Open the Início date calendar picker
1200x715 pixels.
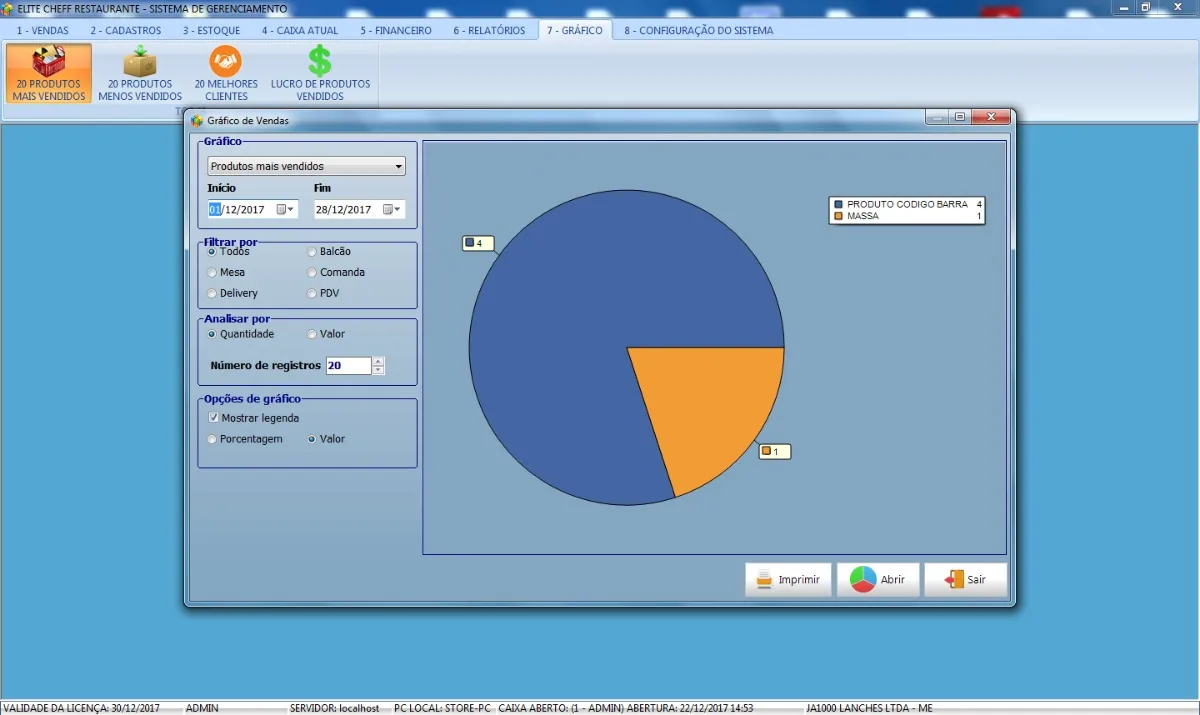(x=285, y=209)
